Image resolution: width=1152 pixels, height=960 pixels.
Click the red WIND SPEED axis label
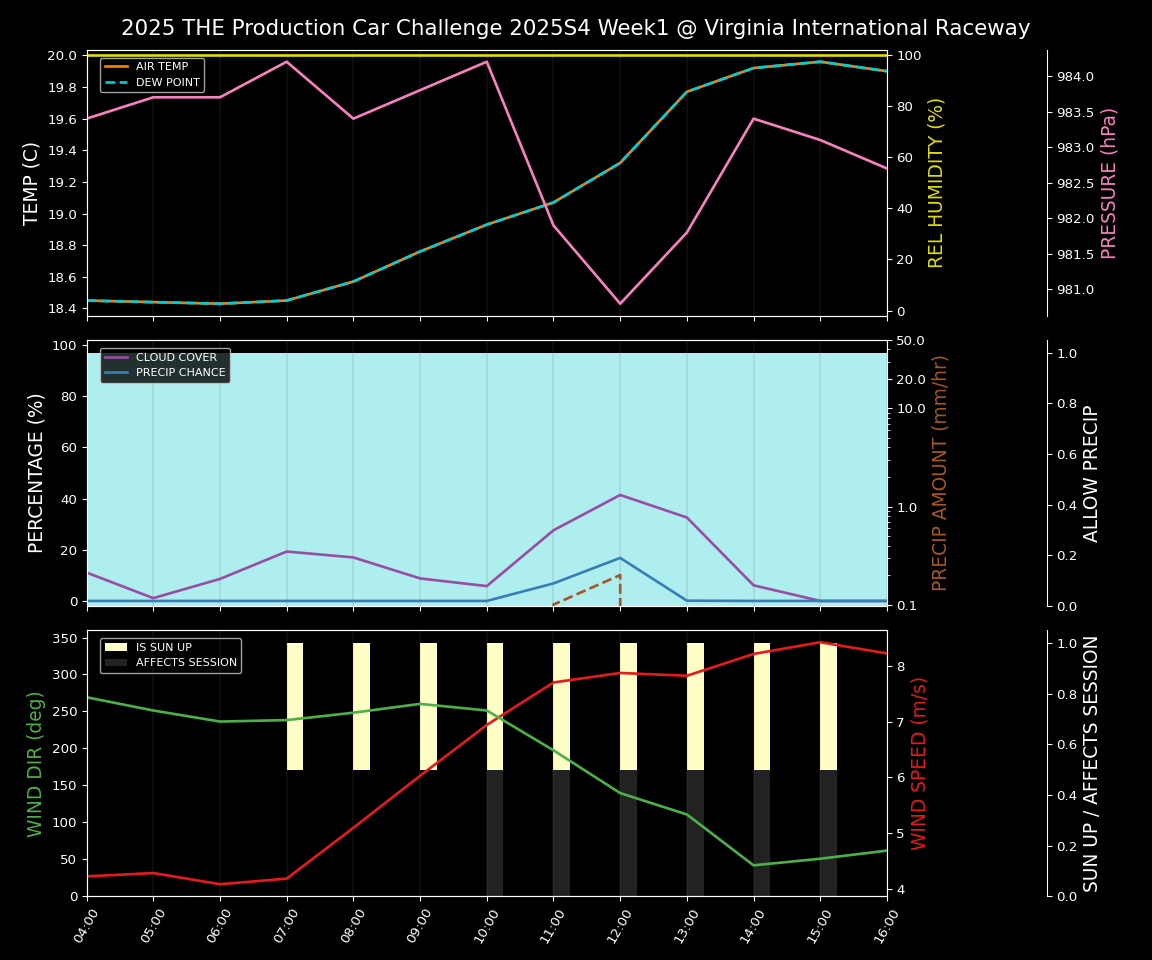(917, 764)
